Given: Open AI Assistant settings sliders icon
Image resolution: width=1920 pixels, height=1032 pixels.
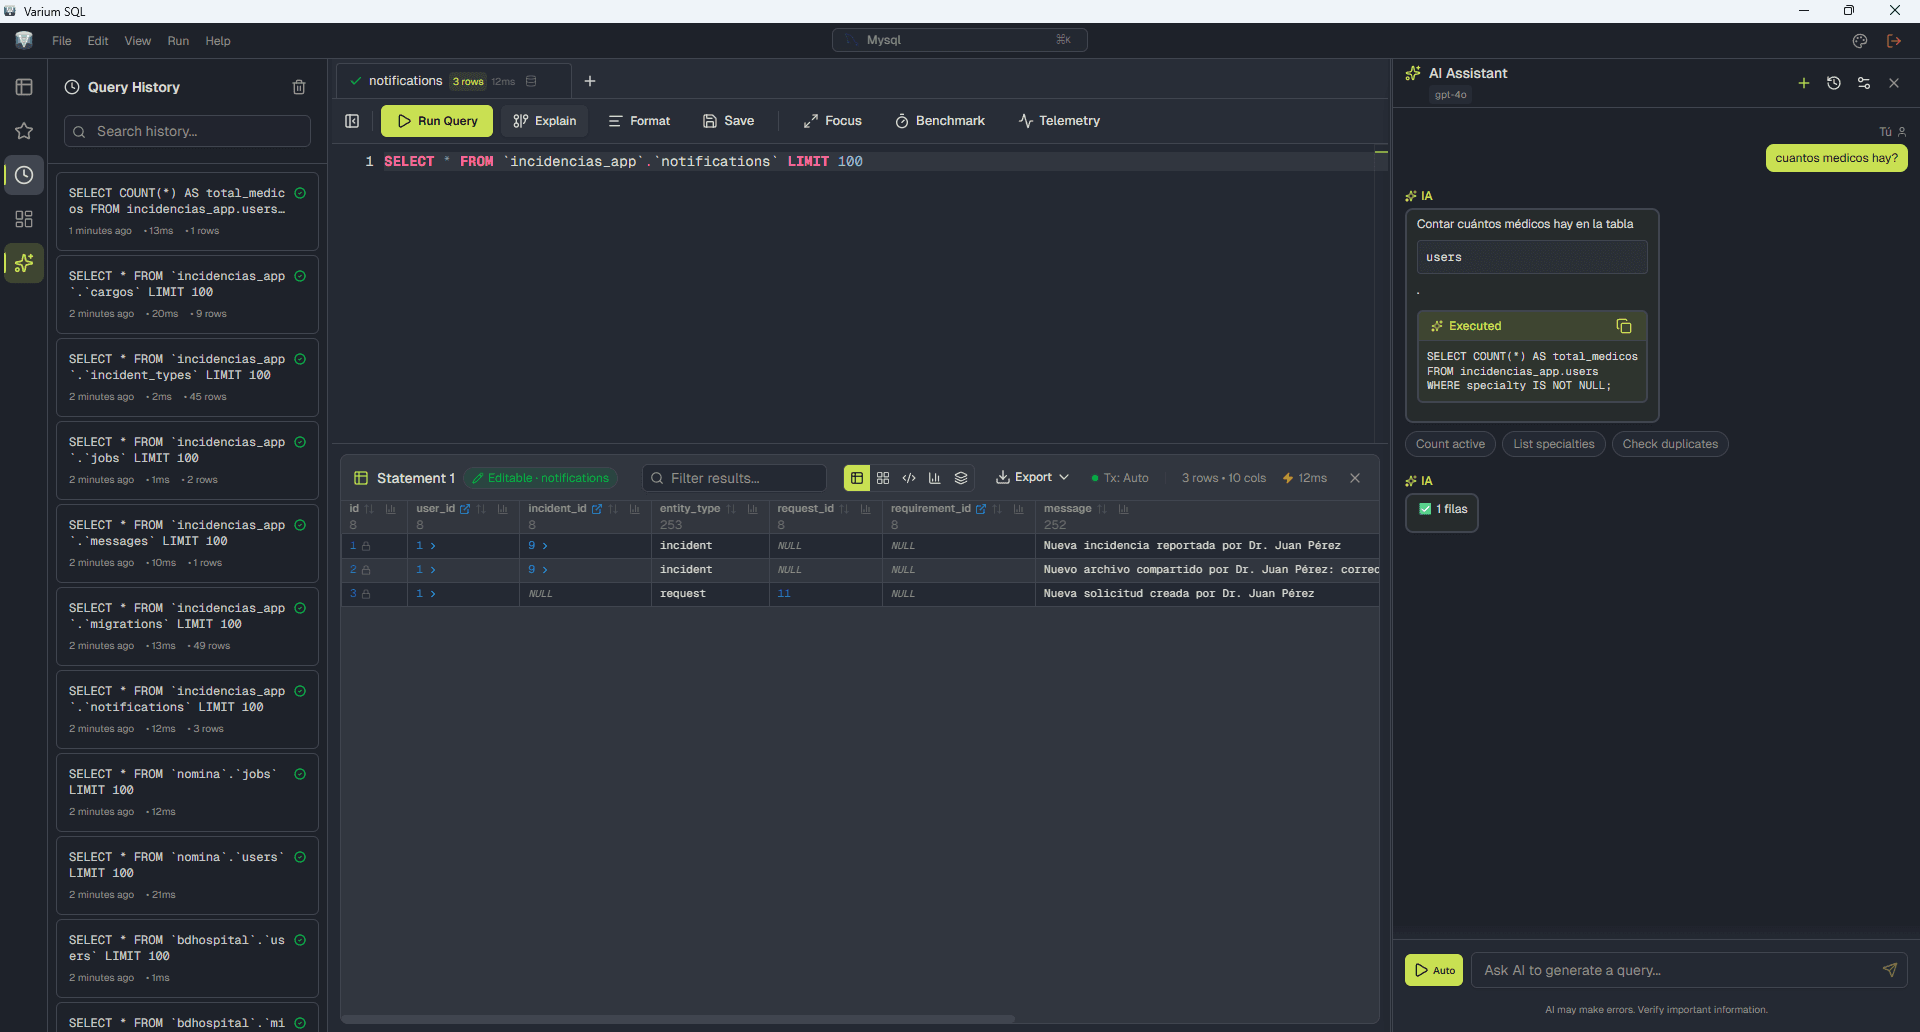Looking at the screenshot, I should click(1863, 83).
